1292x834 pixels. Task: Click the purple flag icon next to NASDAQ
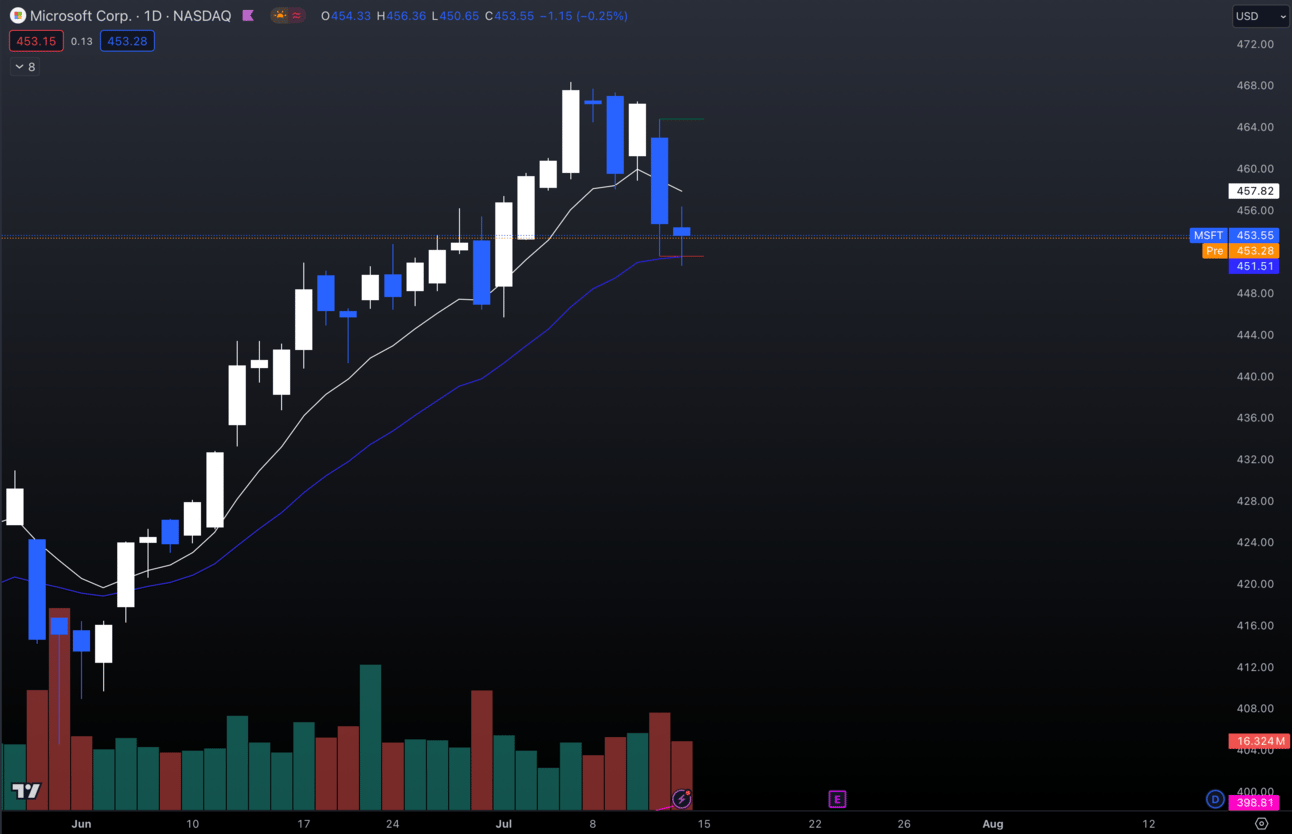[248, 16]
